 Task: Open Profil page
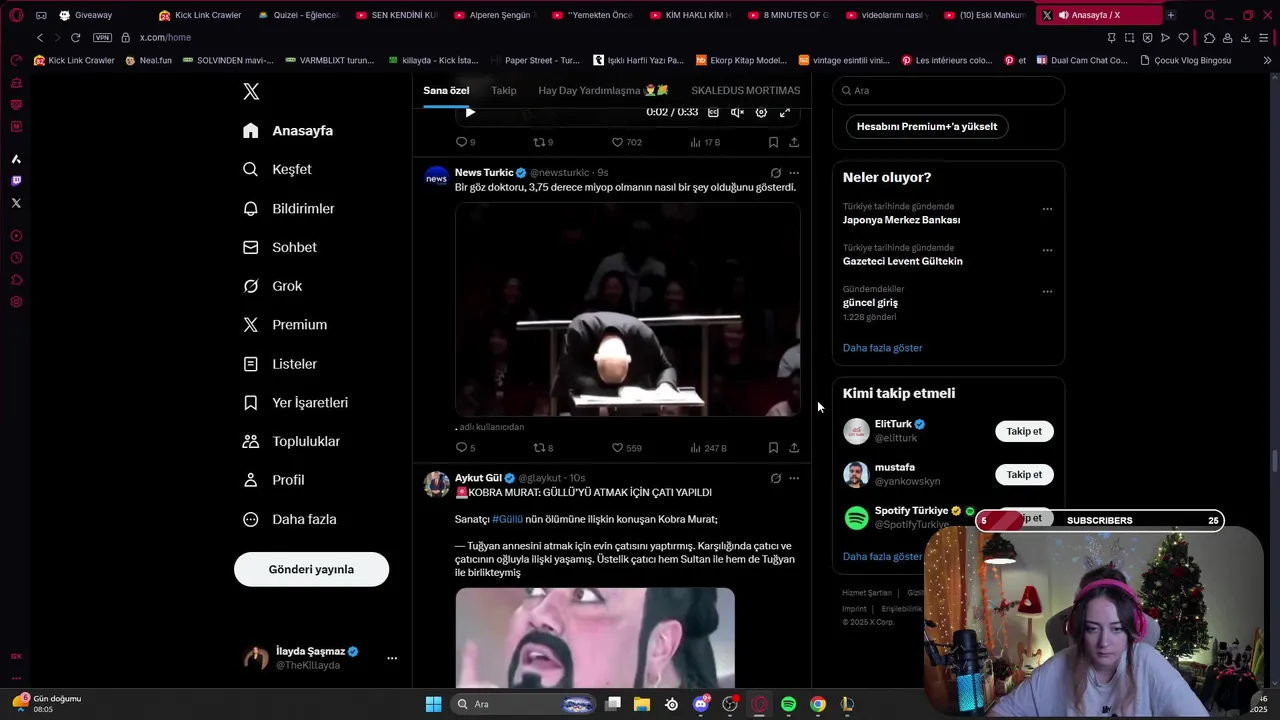[x=274, y=480]
